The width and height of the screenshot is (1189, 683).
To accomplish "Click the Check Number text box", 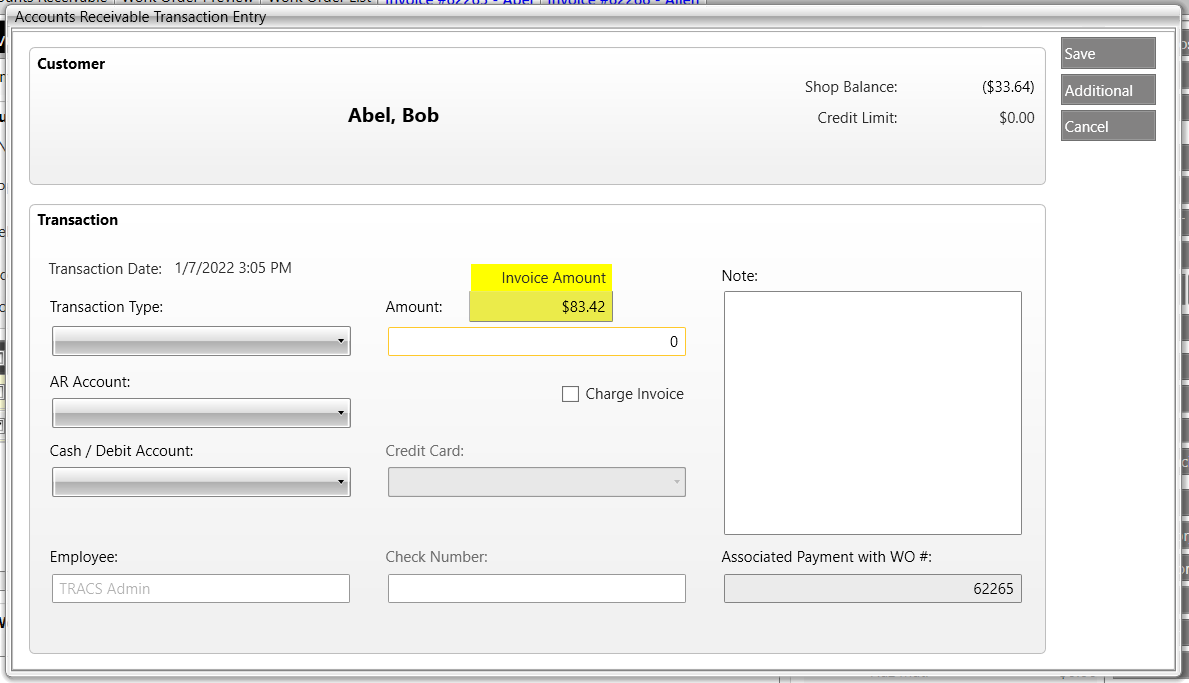I will 536,589.
